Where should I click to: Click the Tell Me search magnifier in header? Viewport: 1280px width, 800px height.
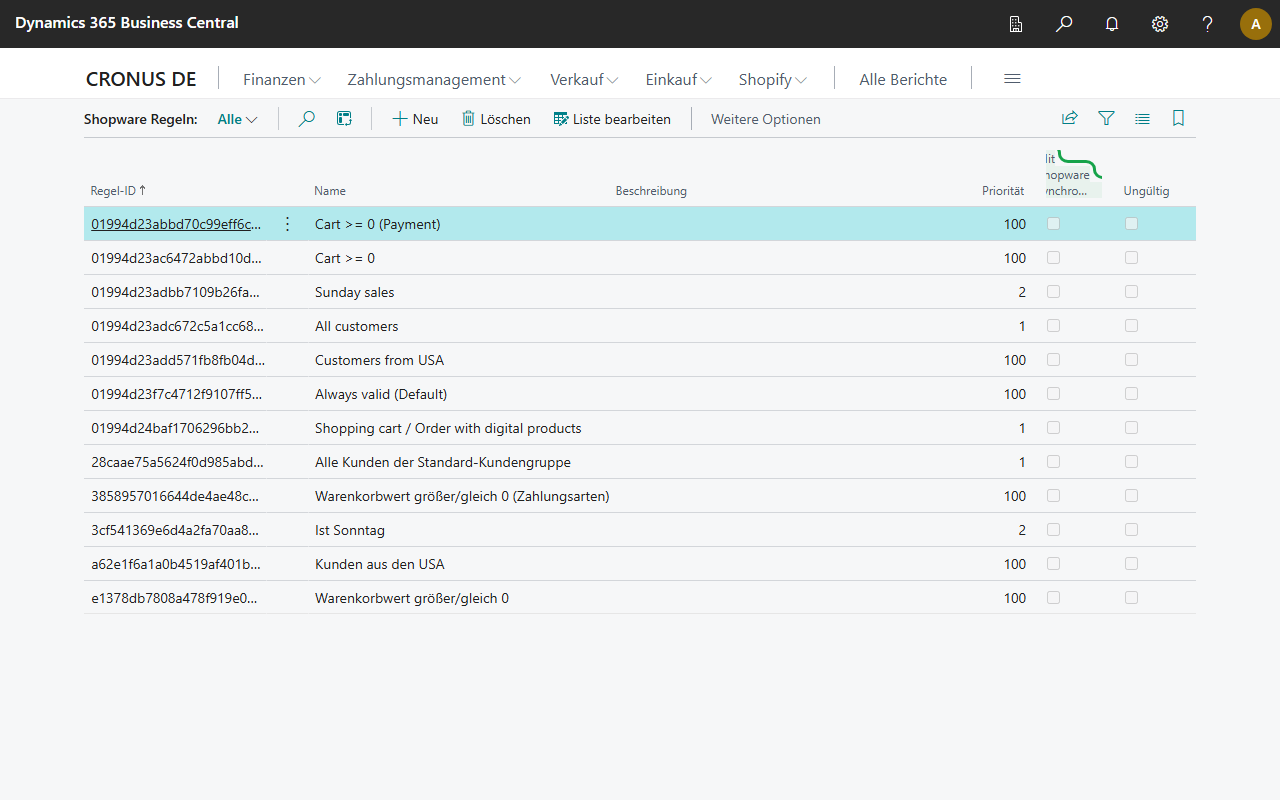click(1064, 24)
